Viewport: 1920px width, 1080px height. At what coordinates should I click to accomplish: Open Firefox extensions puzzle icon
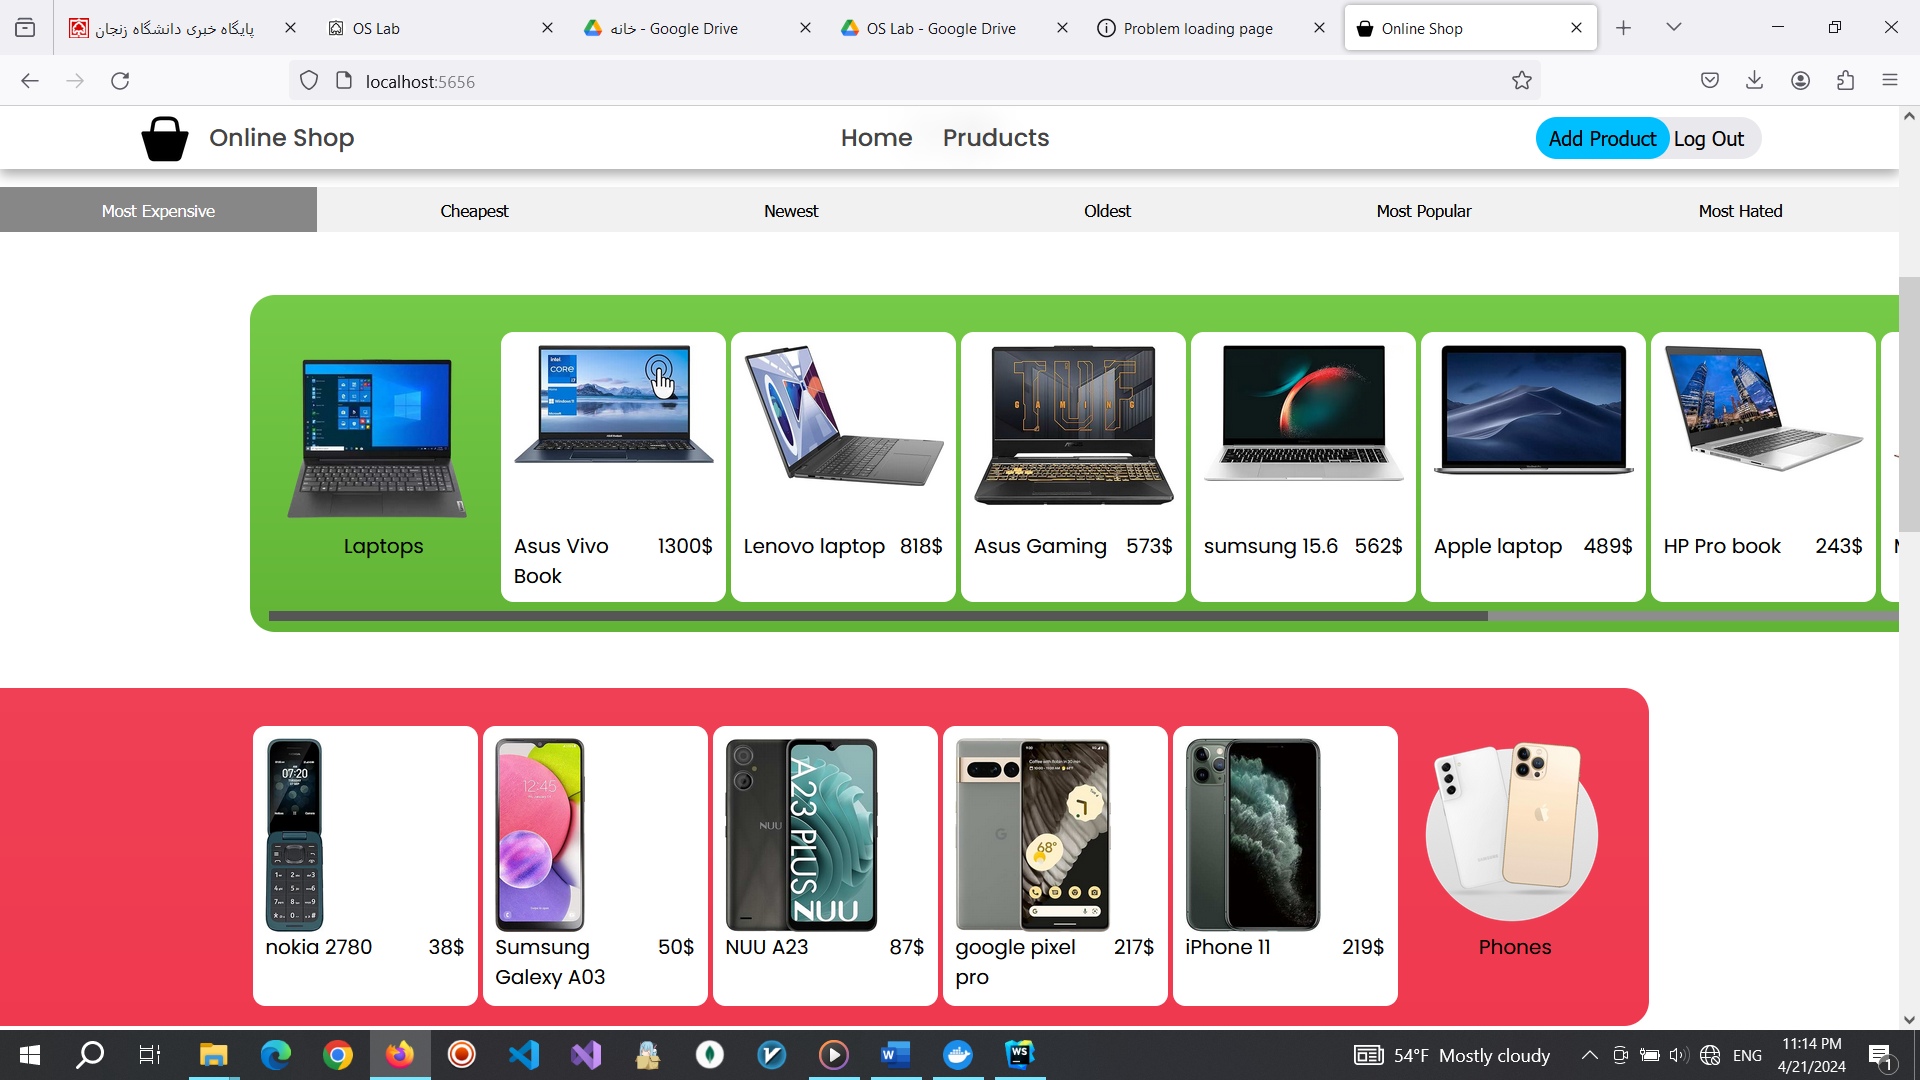pyautogui.click(x=1845, y=81)
